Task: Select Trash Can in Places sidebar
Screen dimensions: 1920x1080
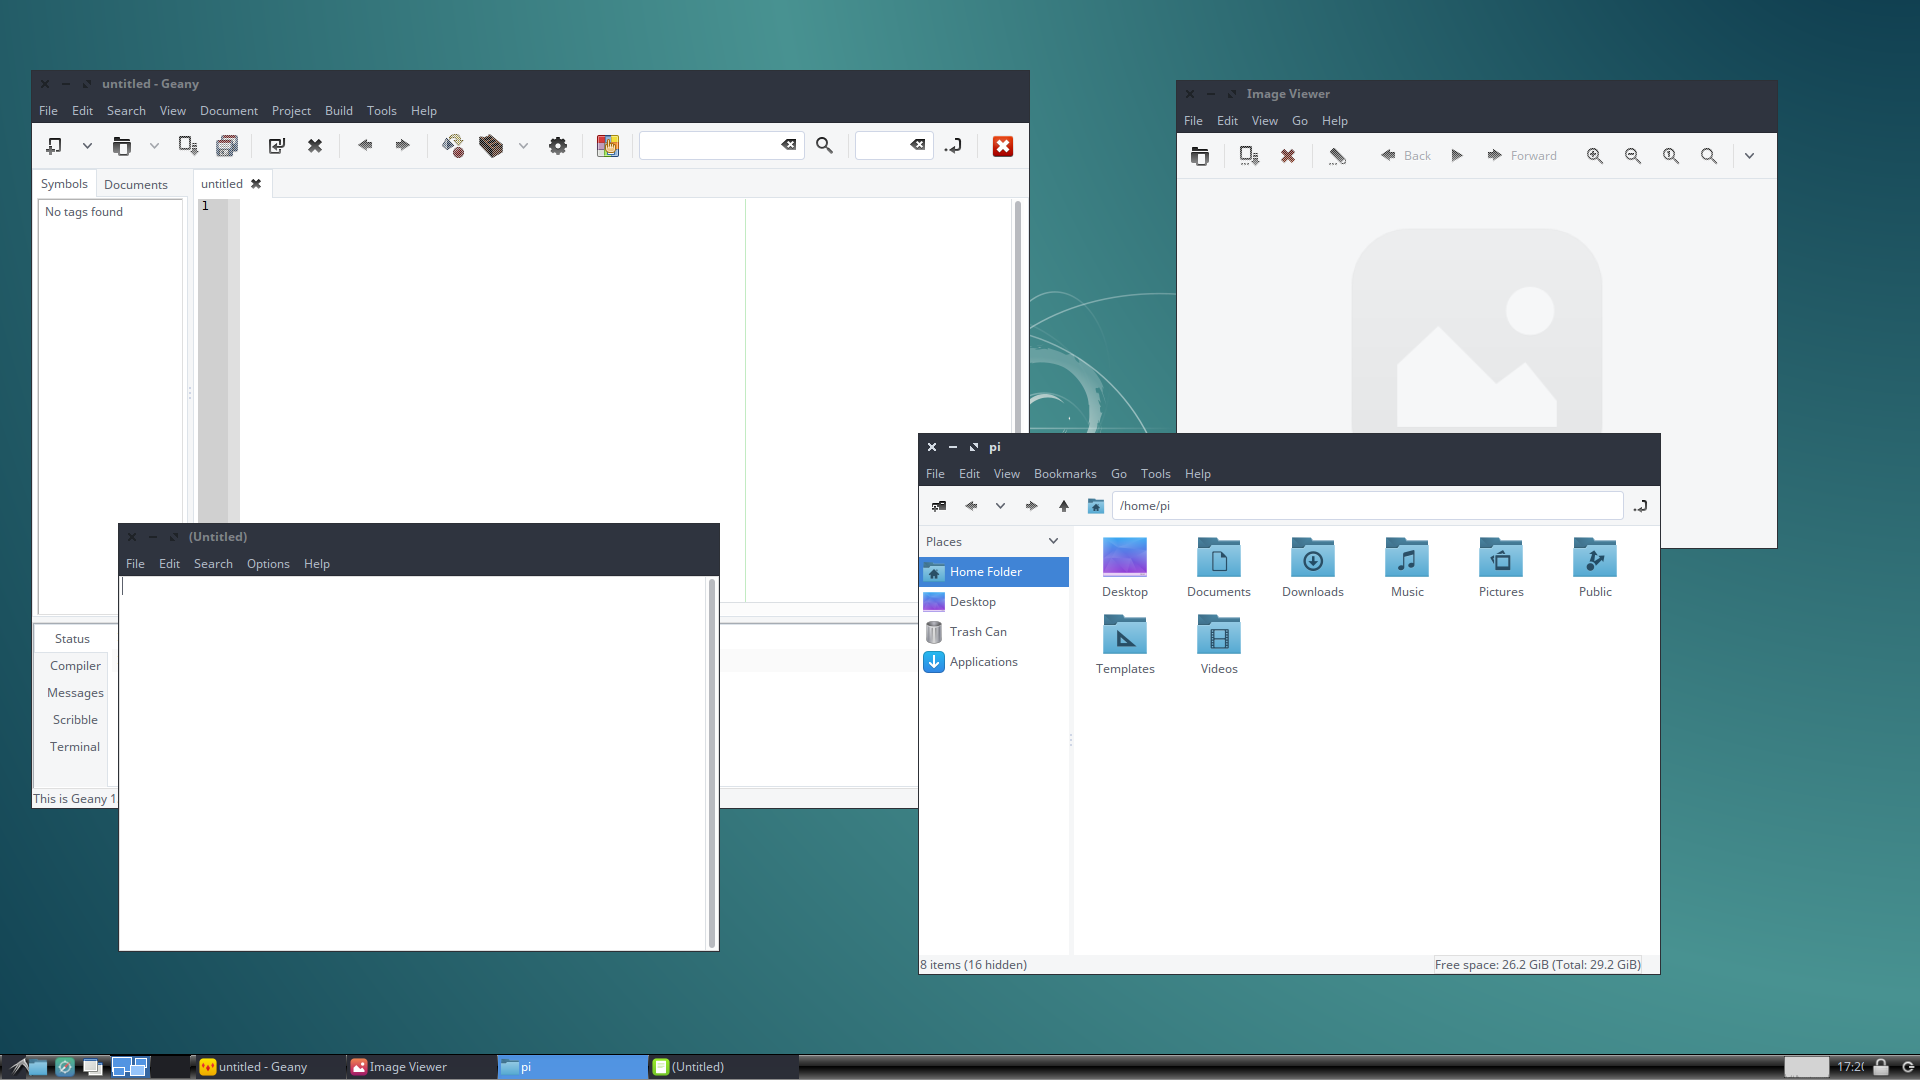Action: tap(994, 632)
